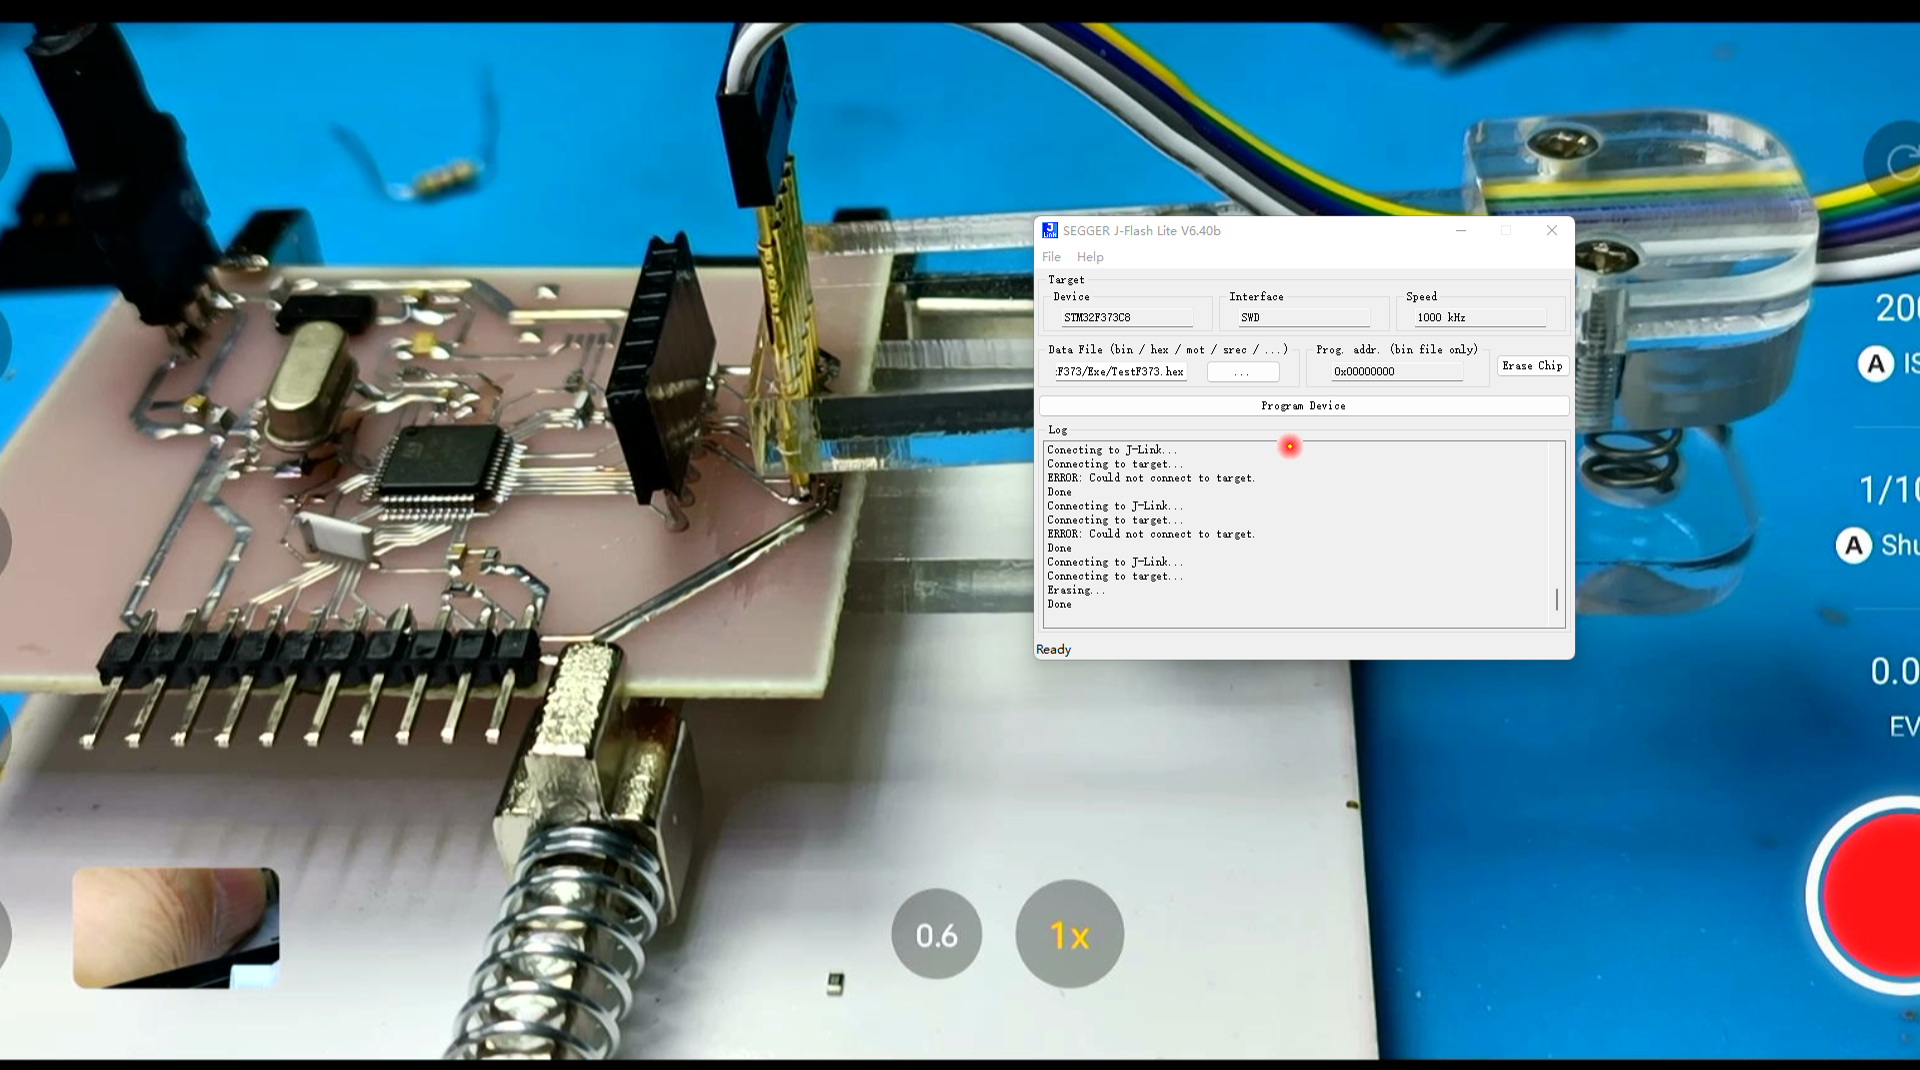1920x1070 pixels.
Task: Open the File menu
Action: (1051, 256)
